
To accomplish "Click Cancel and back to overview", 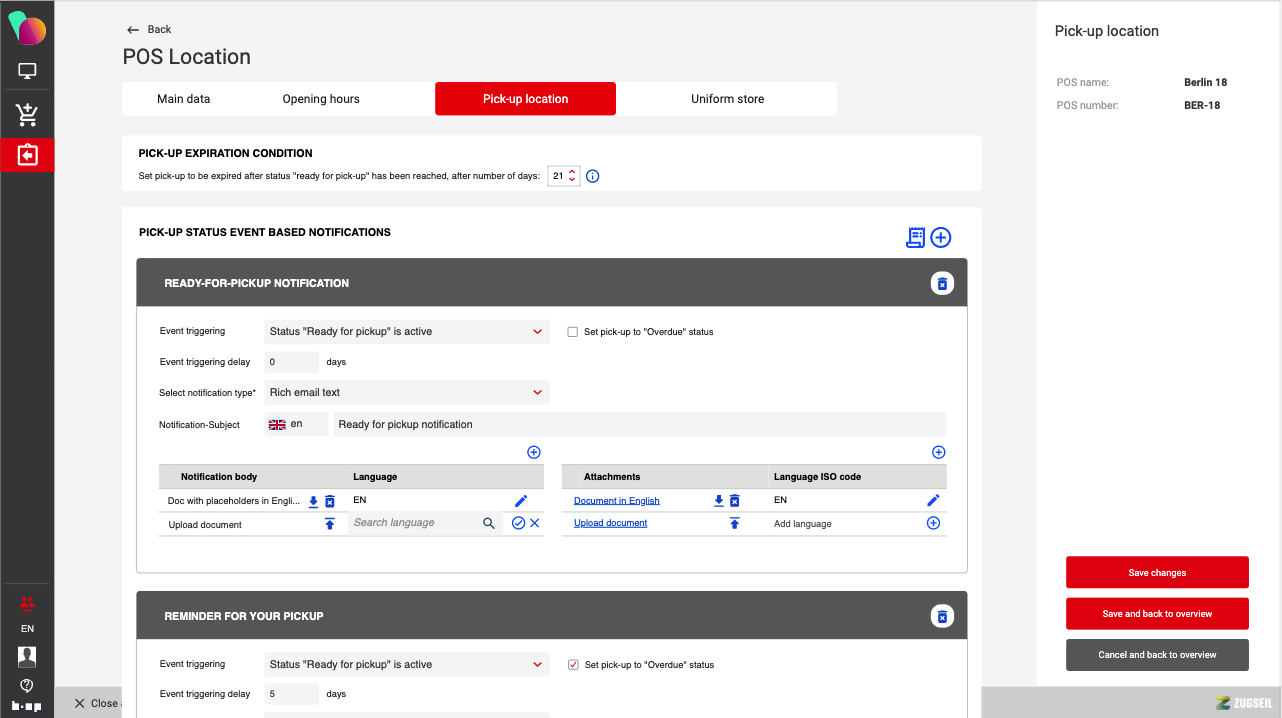I will 1157,655.
